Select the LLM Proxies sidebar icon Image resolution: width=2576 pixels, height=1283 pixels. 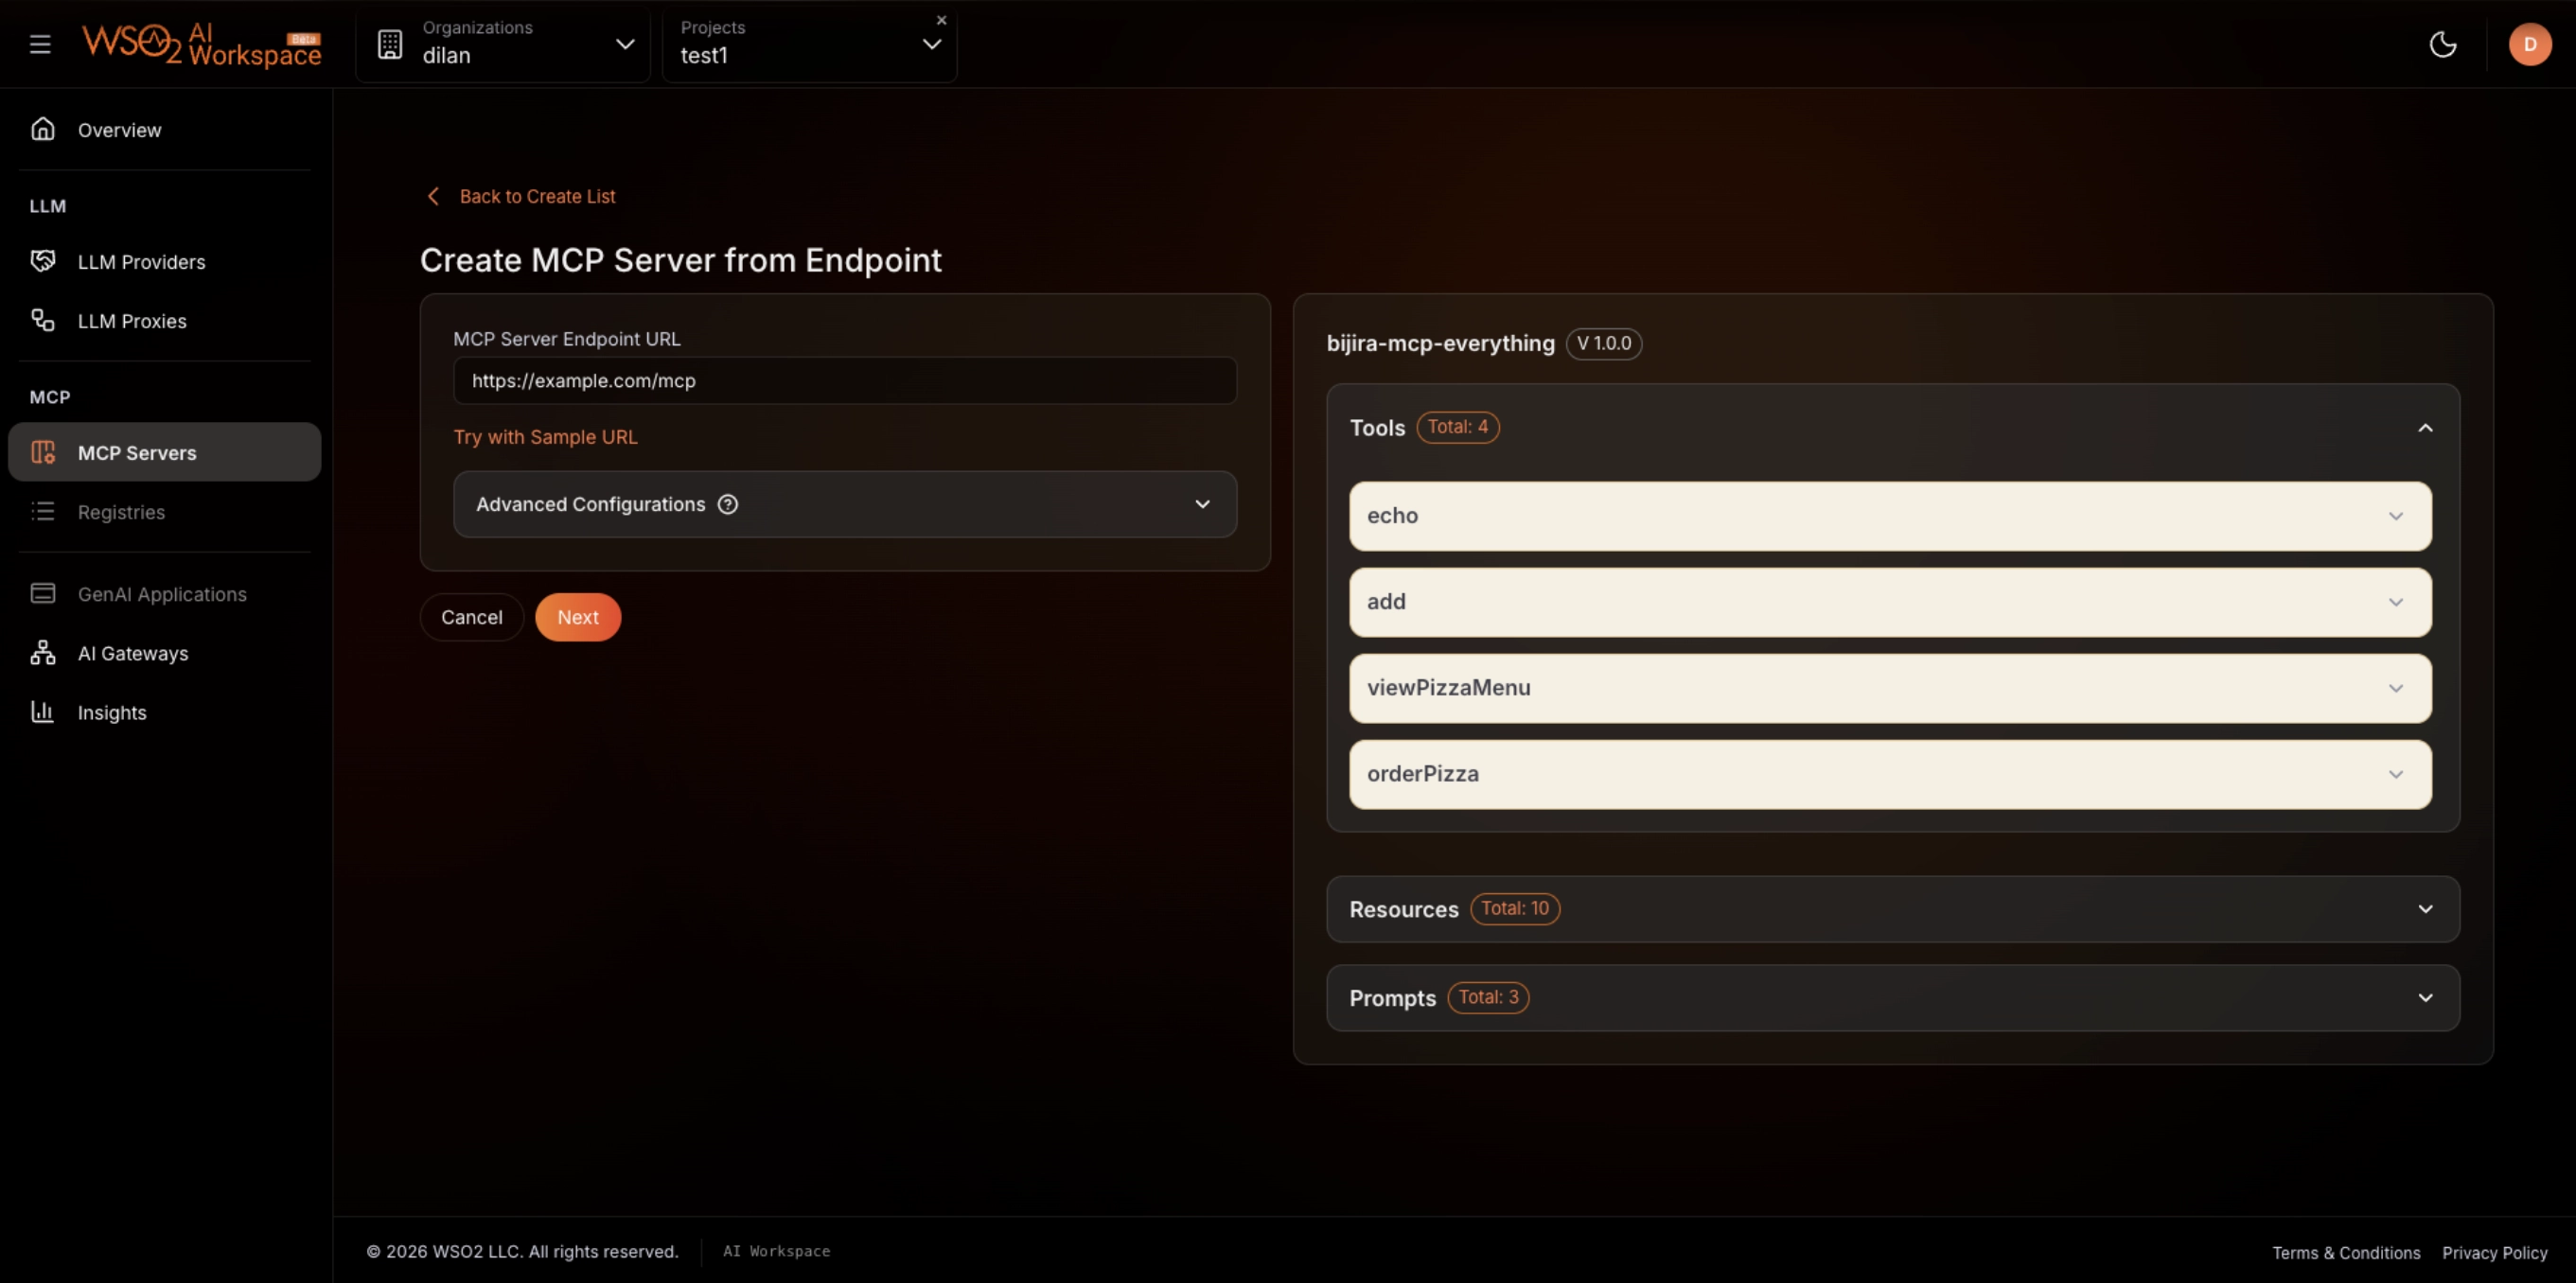click(41, 320)
